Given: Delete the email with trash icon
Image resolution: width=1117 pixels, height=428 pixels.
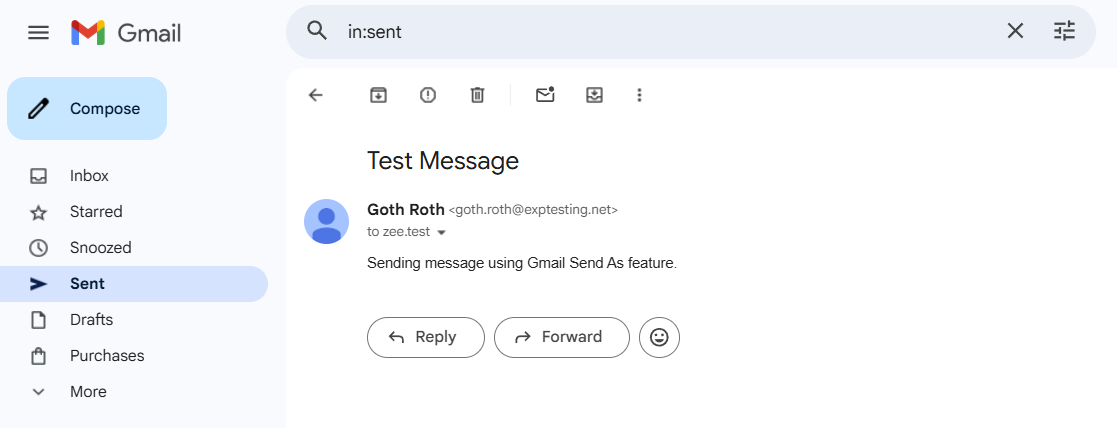Looking at the screenshot, I should (x=477, y=95).
